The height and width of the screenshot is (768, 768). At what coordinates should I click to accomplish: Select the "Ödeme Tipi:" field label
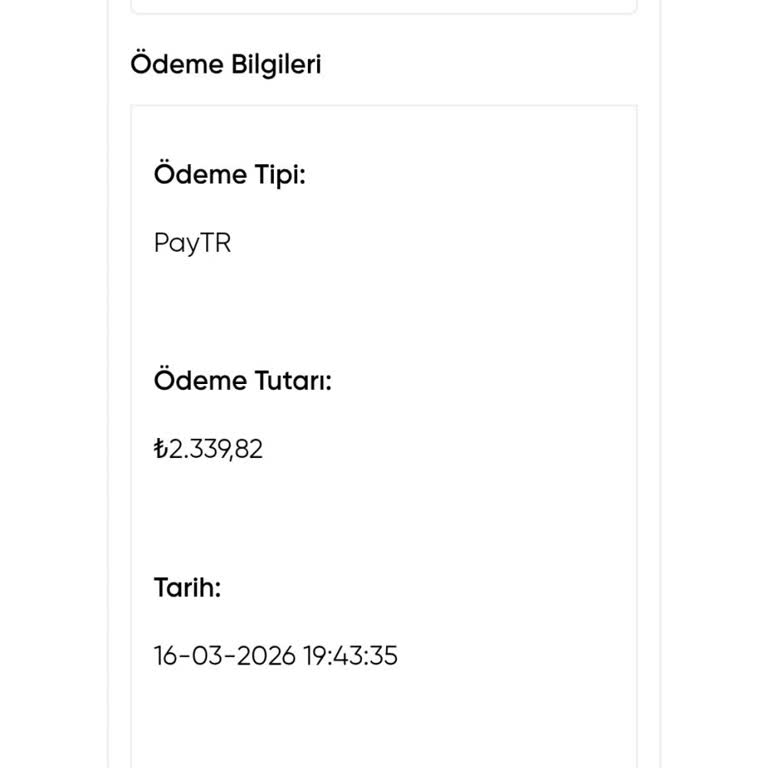tap(229, 175)
